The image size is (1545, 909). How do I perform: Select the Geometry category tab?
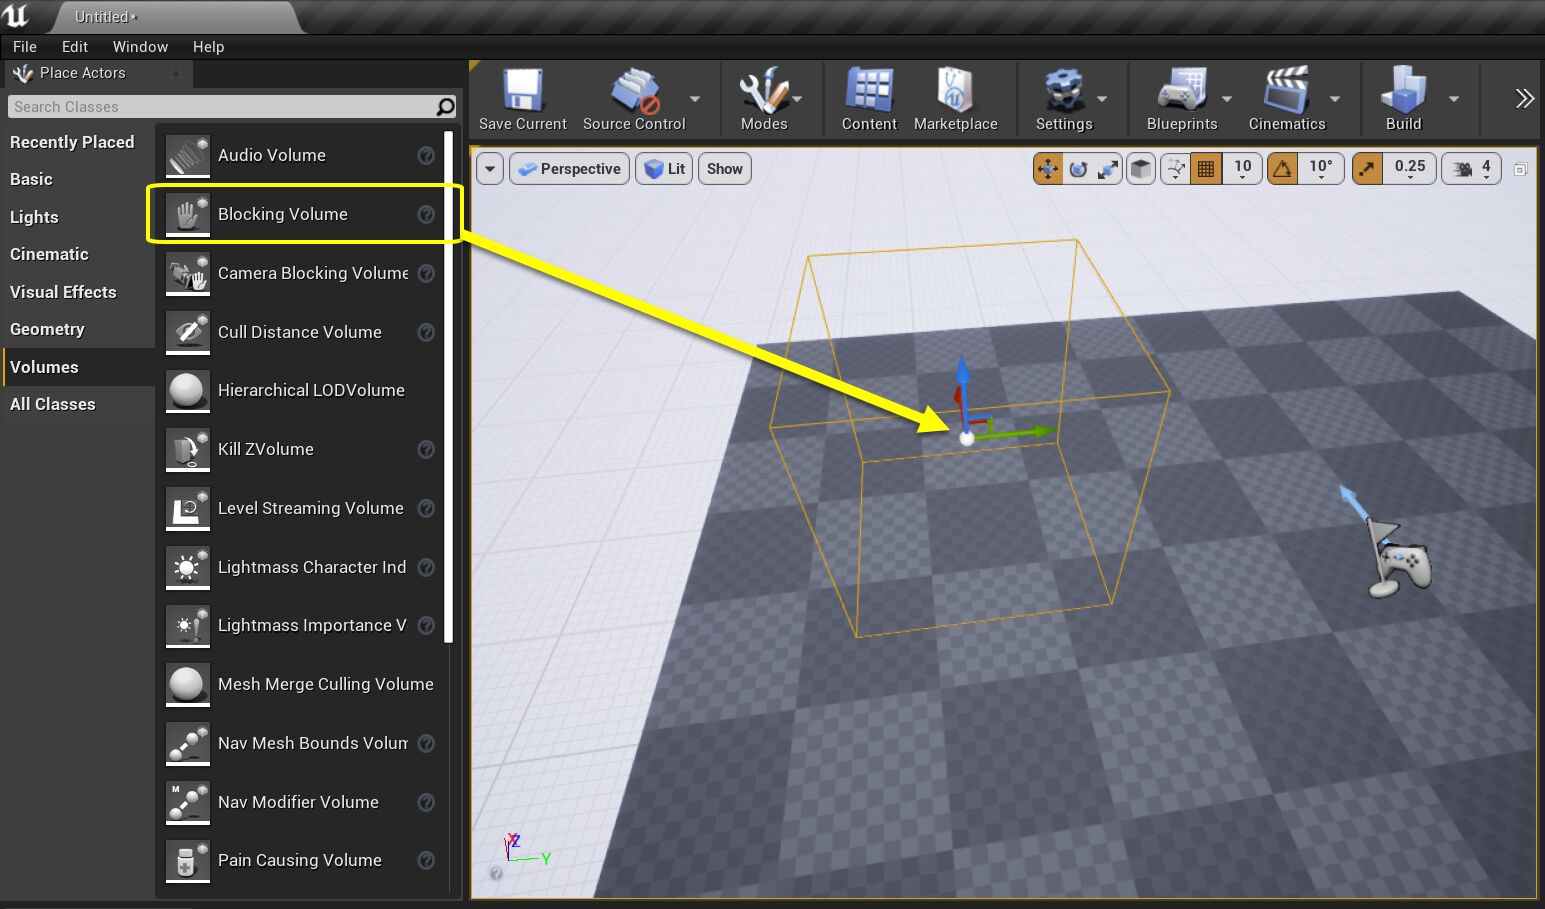pos(47,329)
